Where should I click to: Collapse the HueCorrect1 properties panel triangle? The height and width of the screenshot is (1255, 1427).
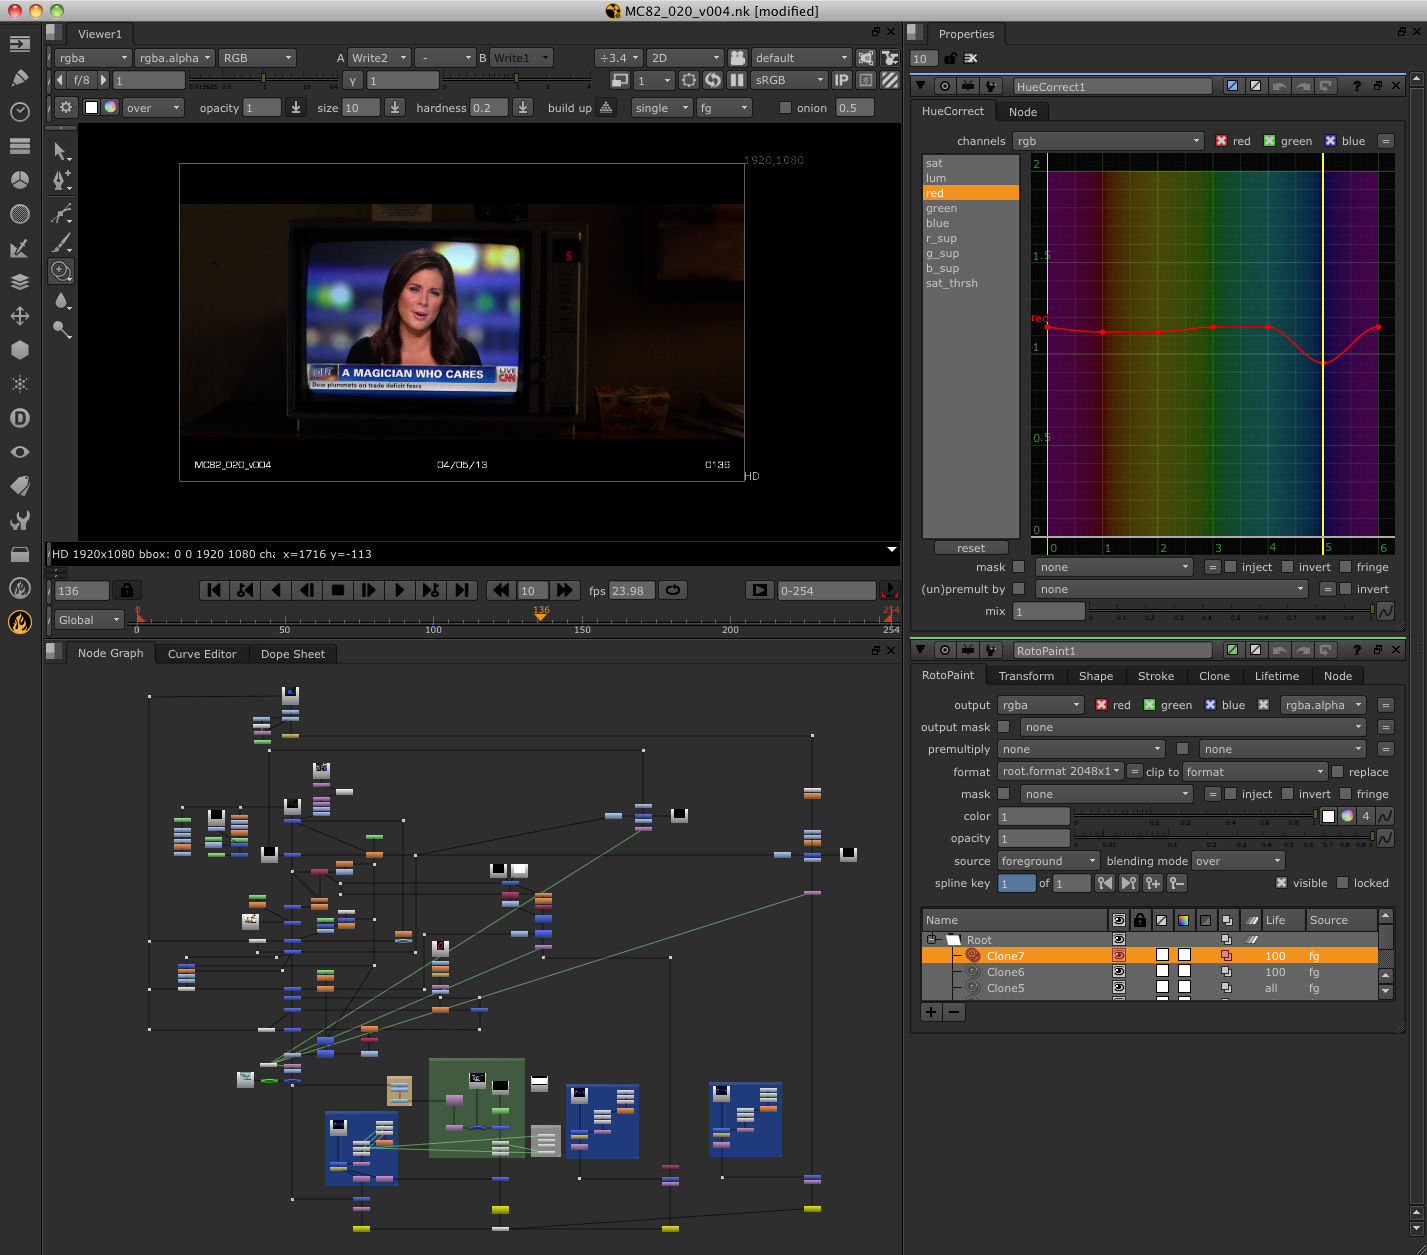921,87
